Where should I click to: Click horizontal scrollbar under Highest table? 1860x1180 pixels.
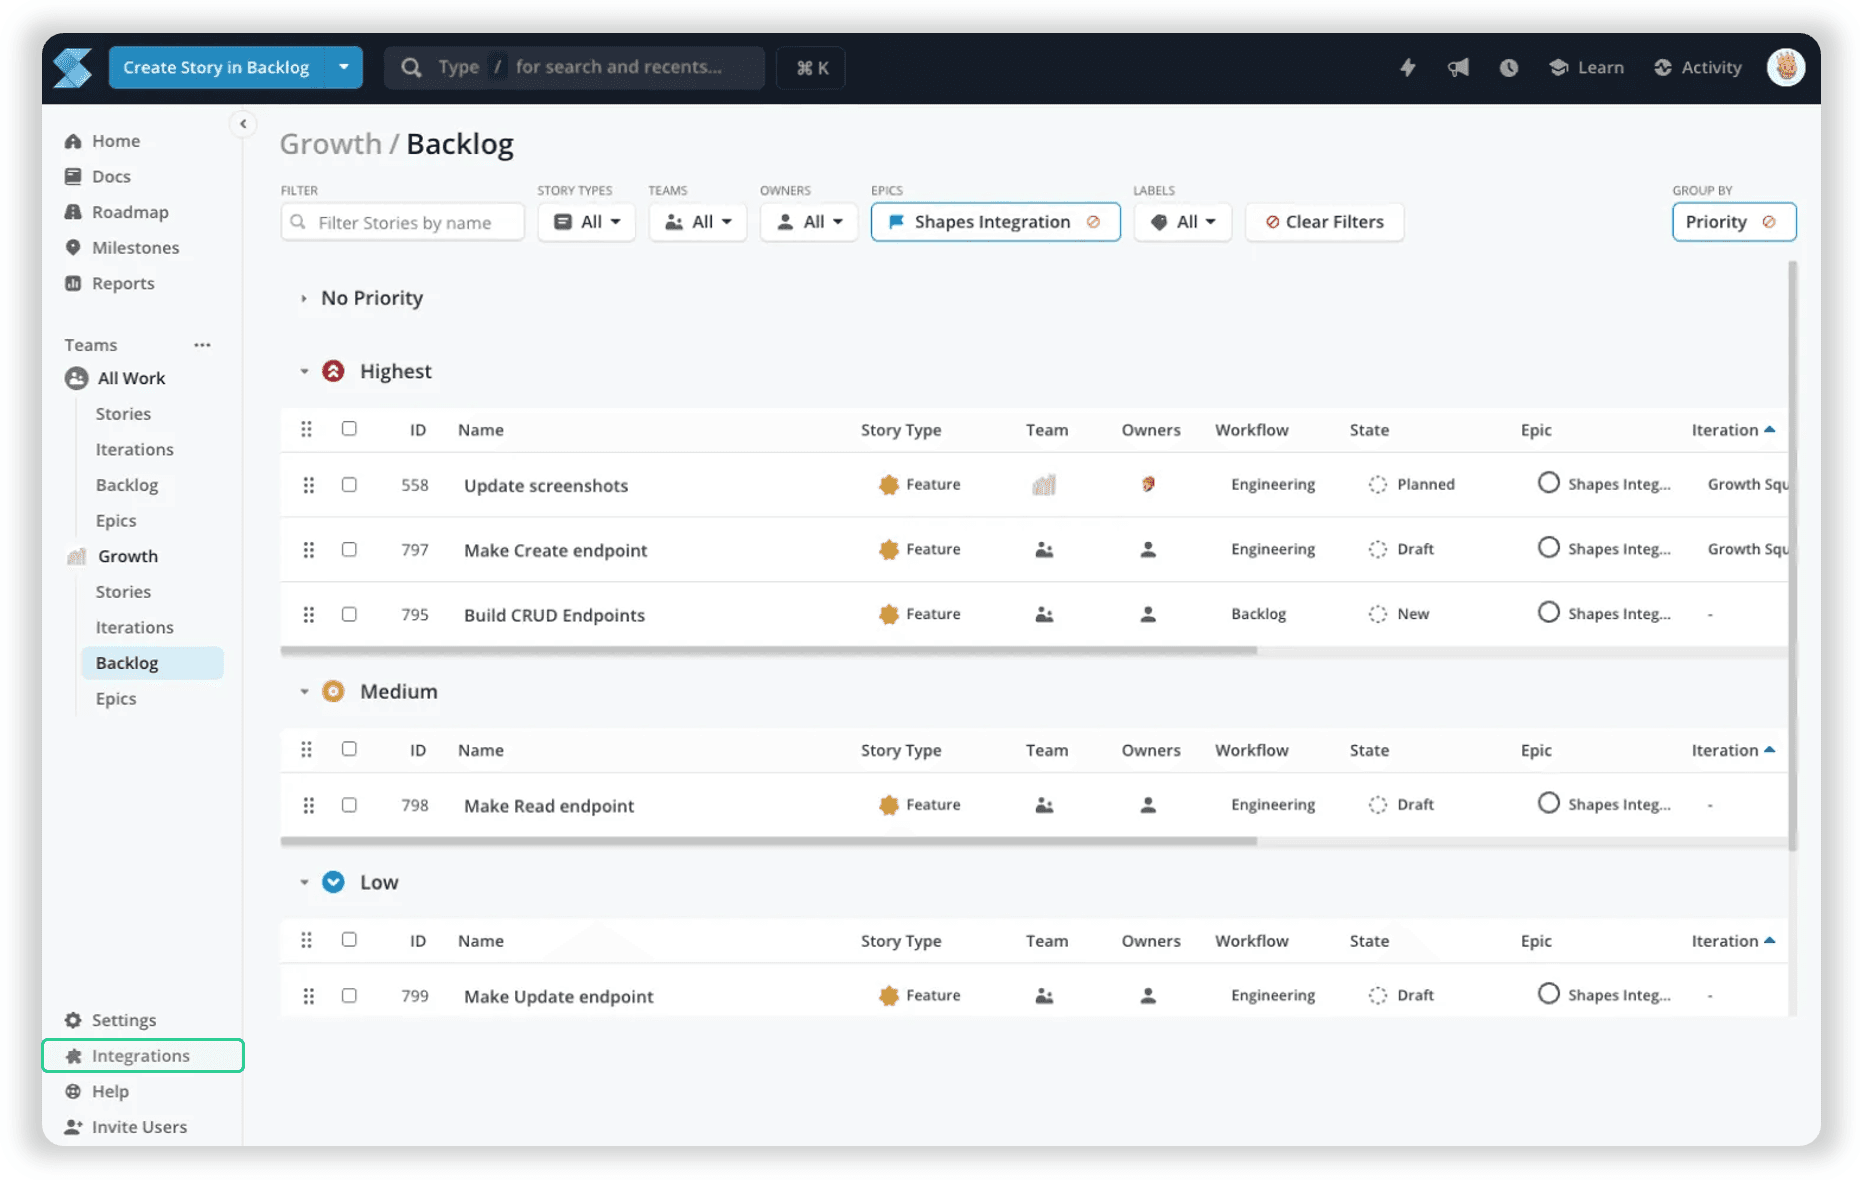click(768, 651)
